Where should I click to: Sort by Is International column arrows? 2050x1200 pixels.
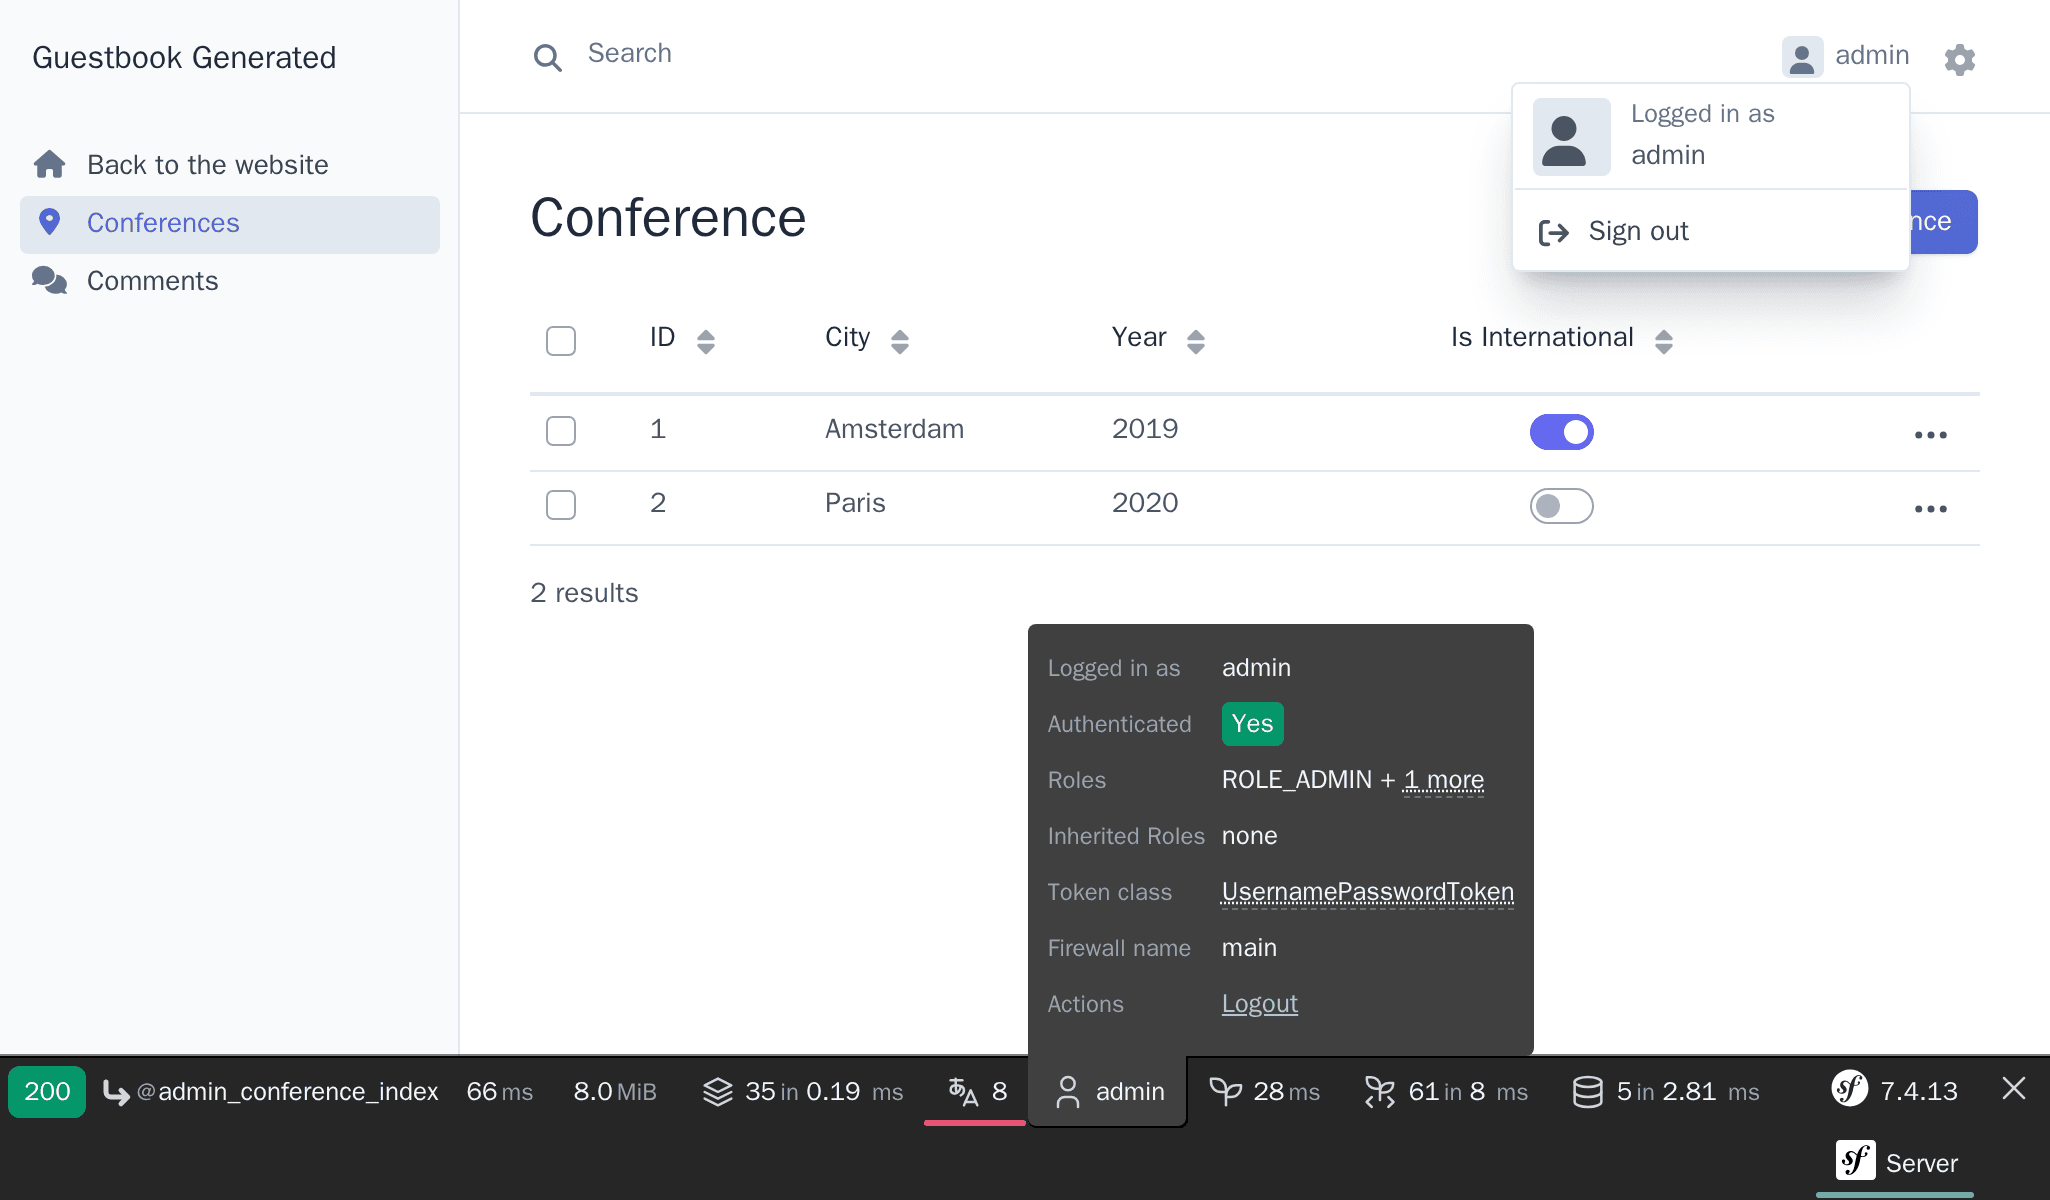tap(1664, 342)
